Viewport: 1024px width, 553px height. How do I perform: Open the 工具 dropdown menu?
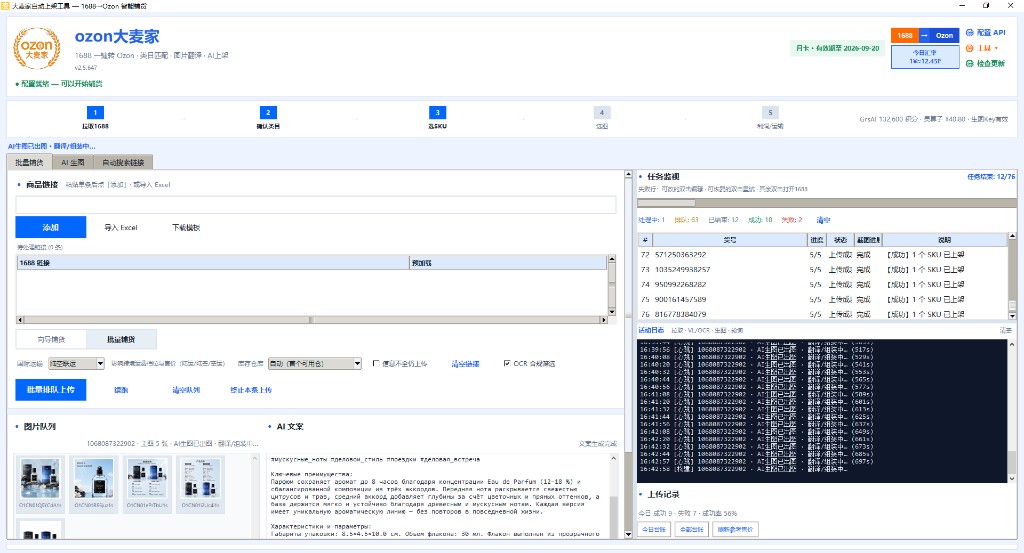point(987,48)
